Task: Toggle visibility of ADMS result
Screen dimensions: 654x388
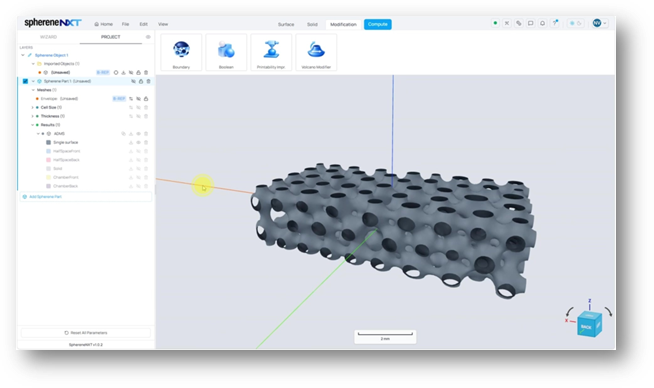Action: pos(138,134)
